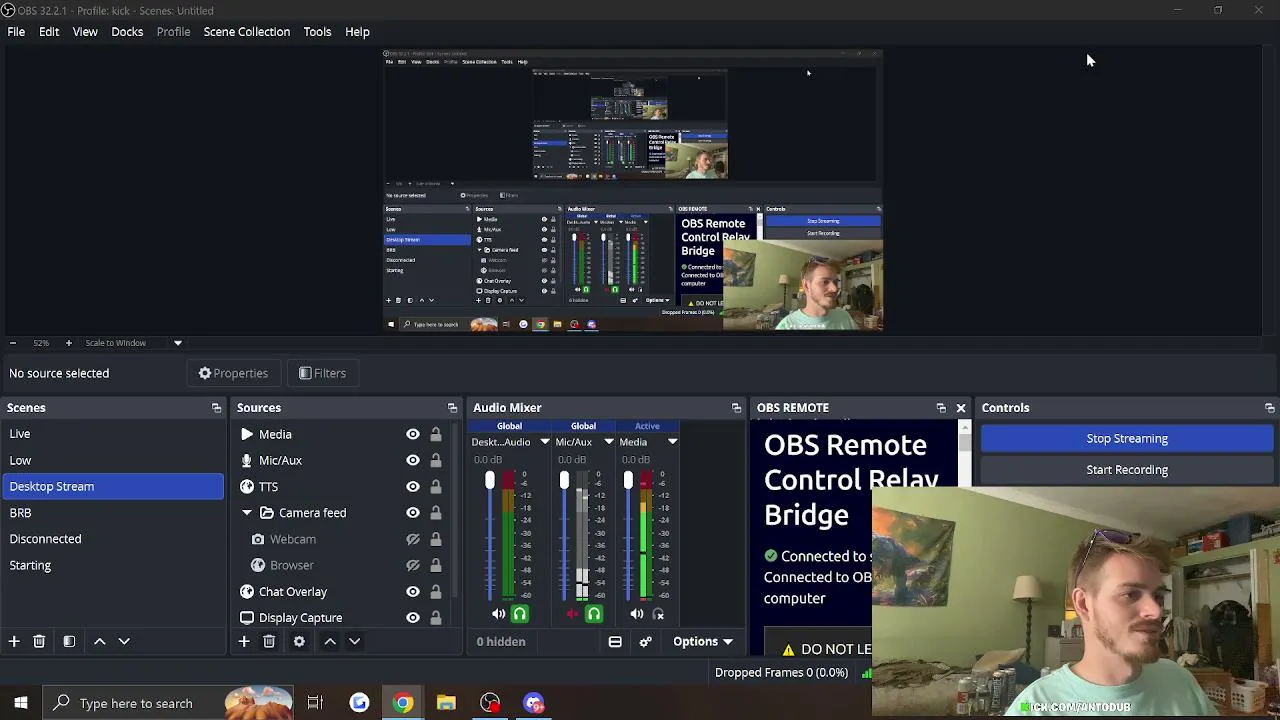This screenshot has width=1280, height=720.
Task: Move selected scene down in Scenes list
Action: pos(124,641)
